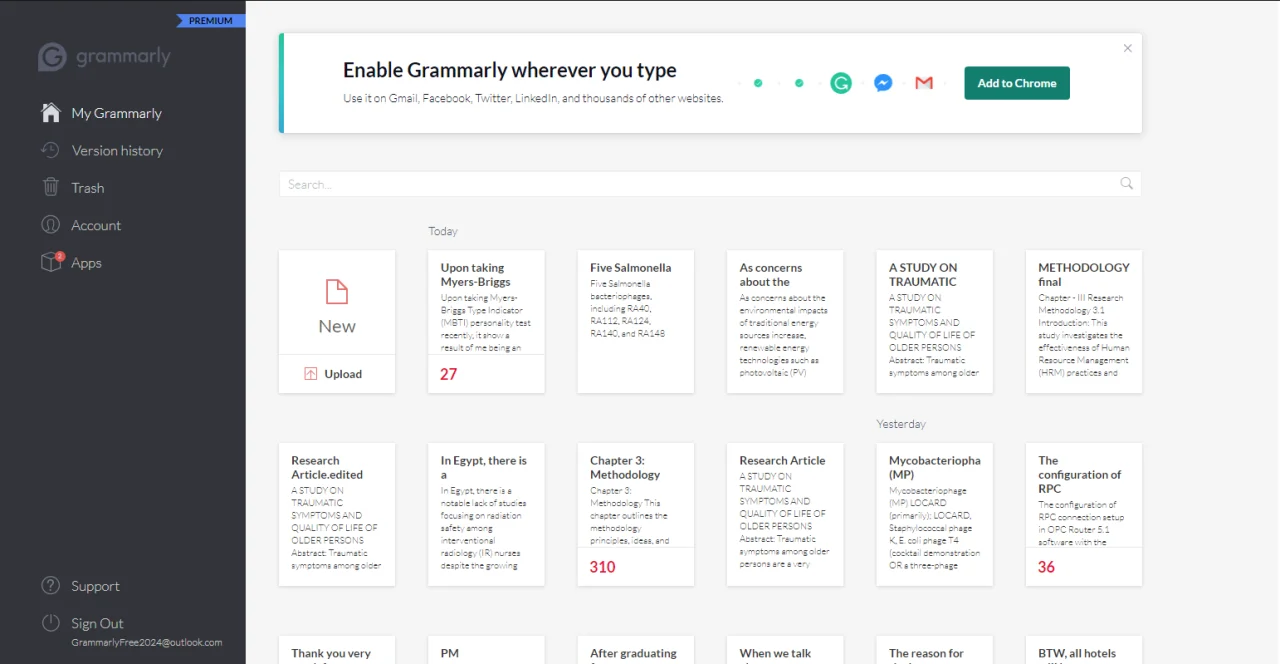Viewport: 1280px width, 664px height.
Task: Click the Sign Out power icon
Action: (51, 623)
